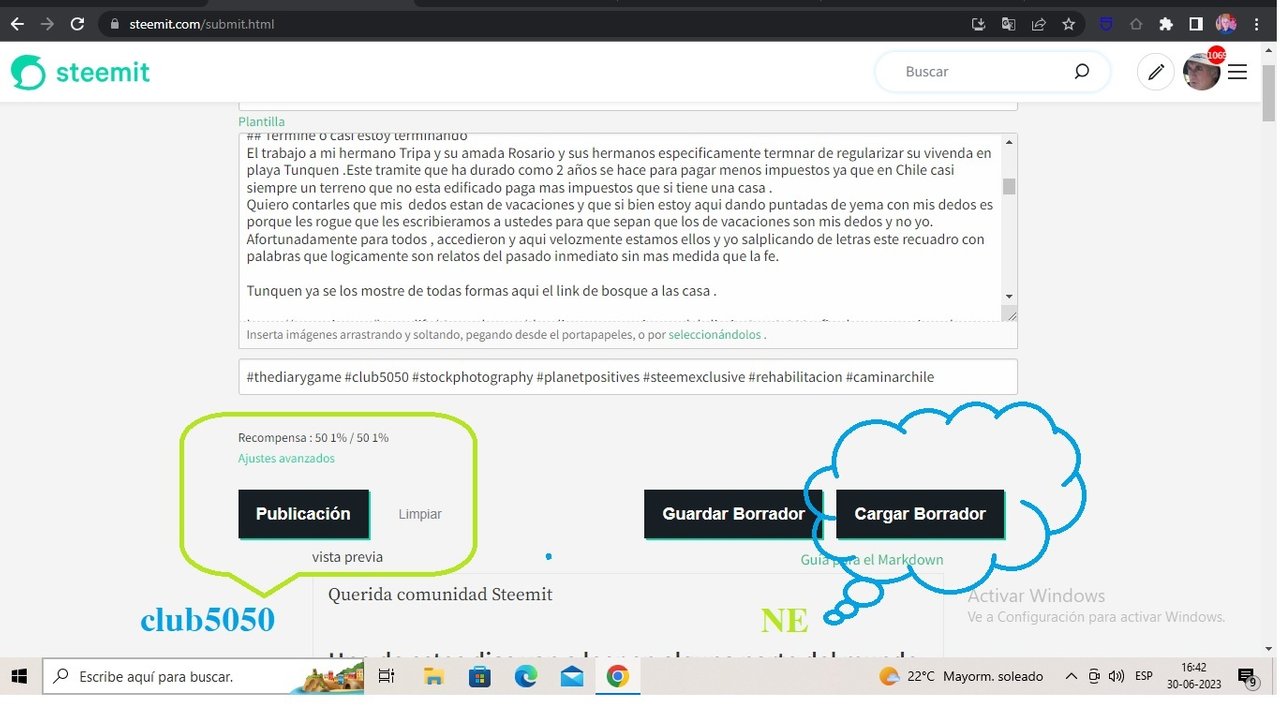Open the Chrome three-dot menu
This screenshot has height=720, width=1280.
coord(1256,24)
